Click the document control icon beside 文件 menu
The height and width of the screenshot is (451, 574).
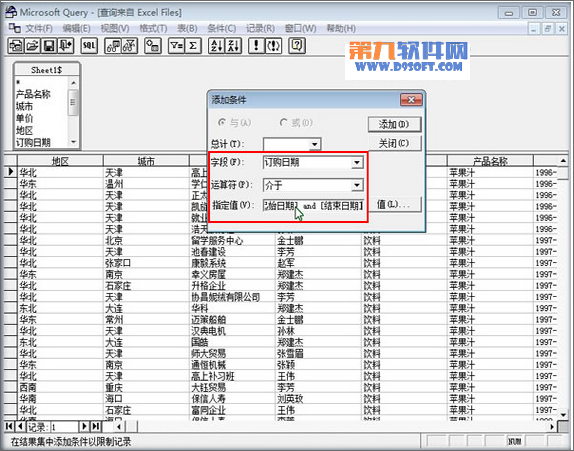click(x=15, y=28)
